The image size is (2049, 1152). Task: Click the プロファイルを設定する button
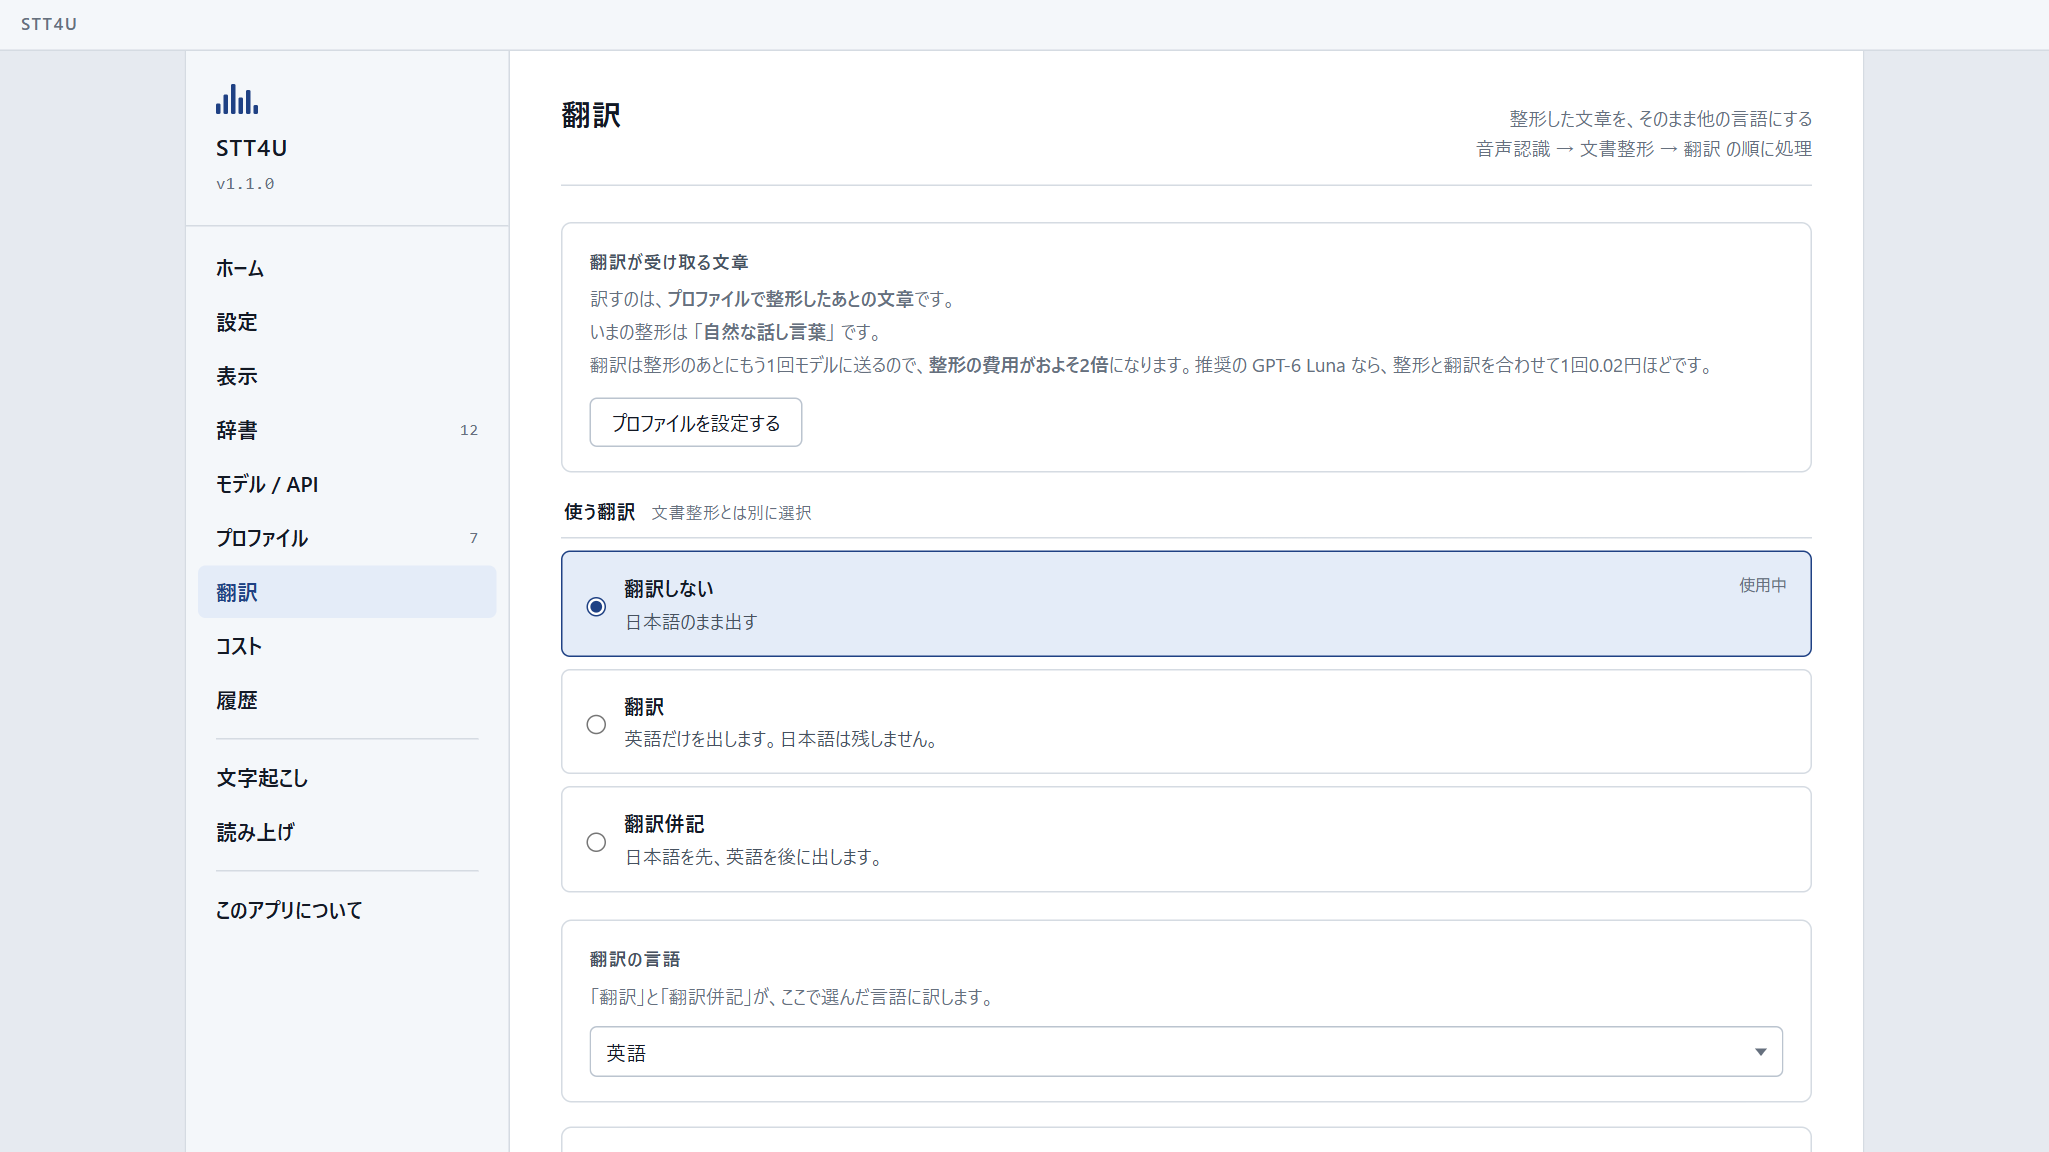696,423
